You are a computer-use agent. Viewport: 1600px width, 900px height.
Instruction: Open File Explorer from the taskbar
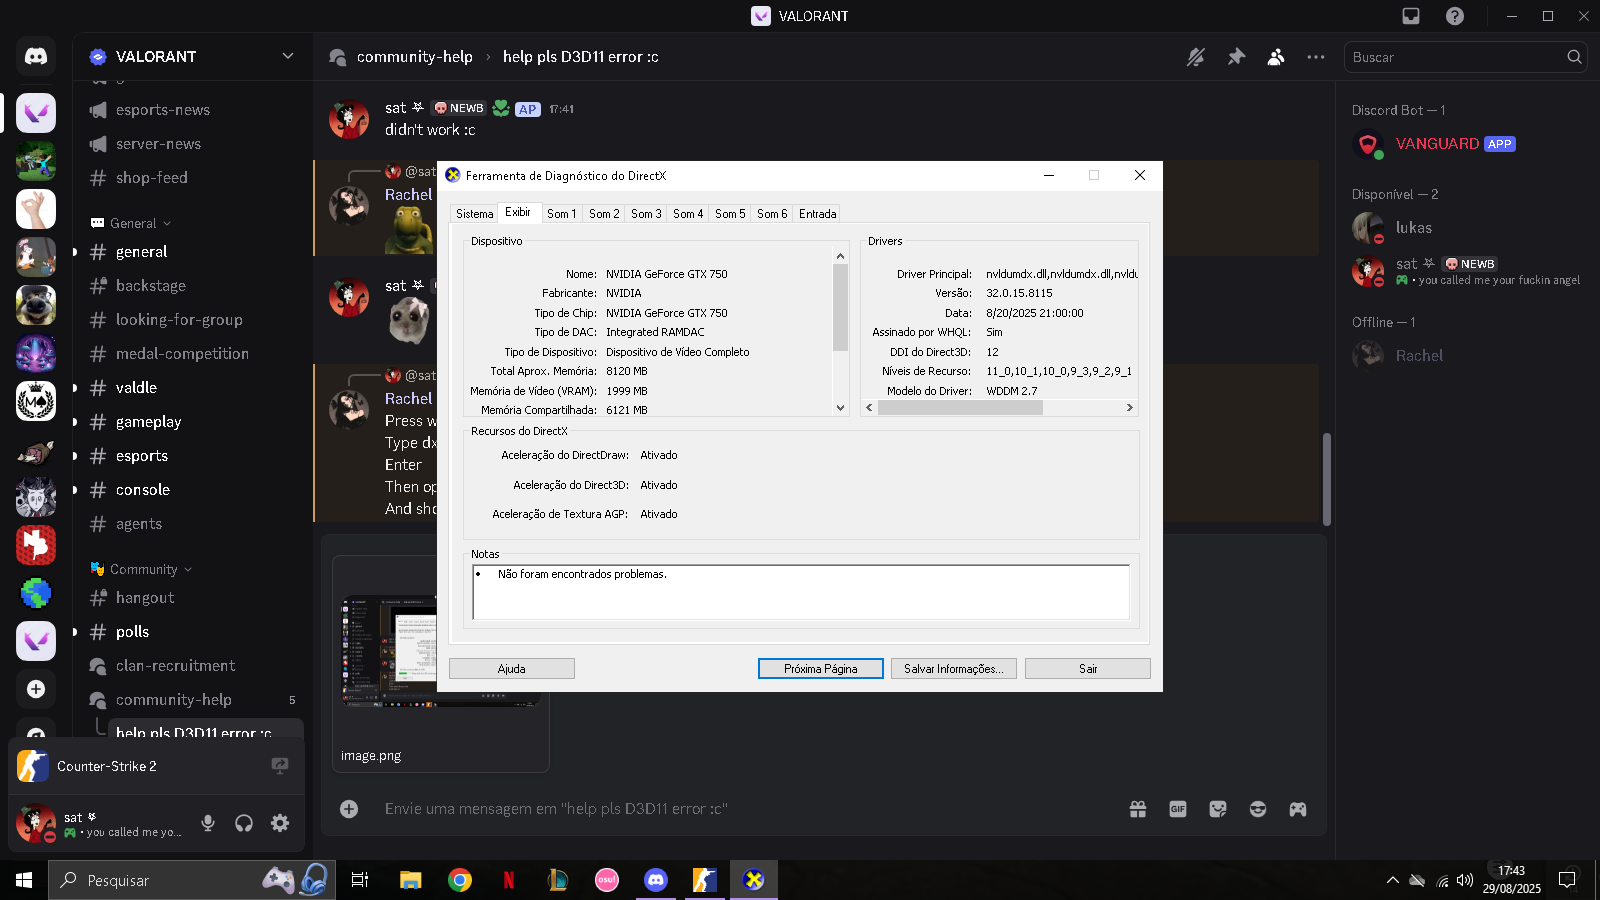411,880
